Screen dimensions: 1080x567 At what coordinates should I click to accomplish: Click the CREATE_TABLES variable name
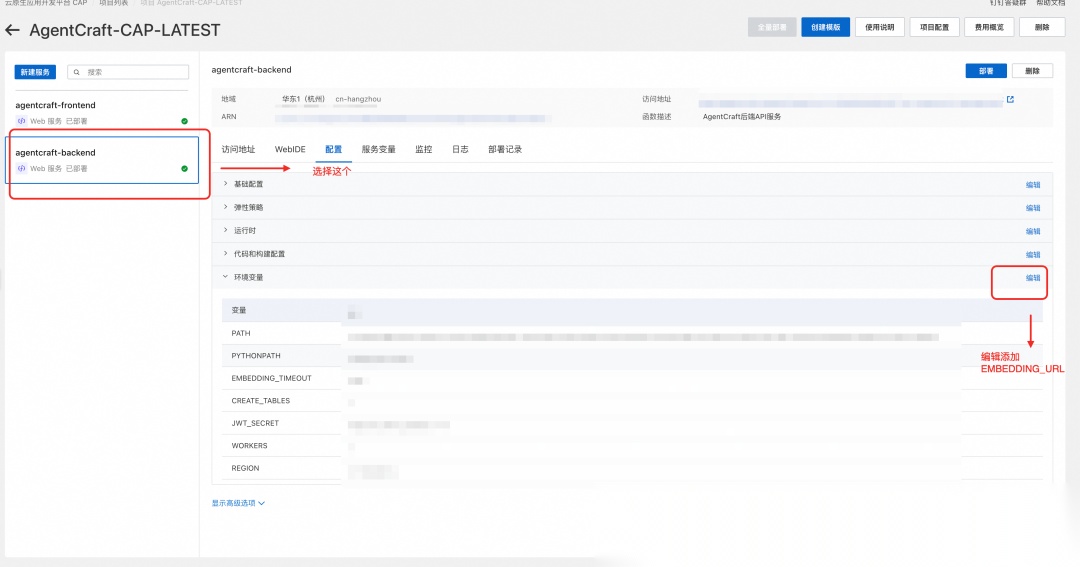point(260,401)
